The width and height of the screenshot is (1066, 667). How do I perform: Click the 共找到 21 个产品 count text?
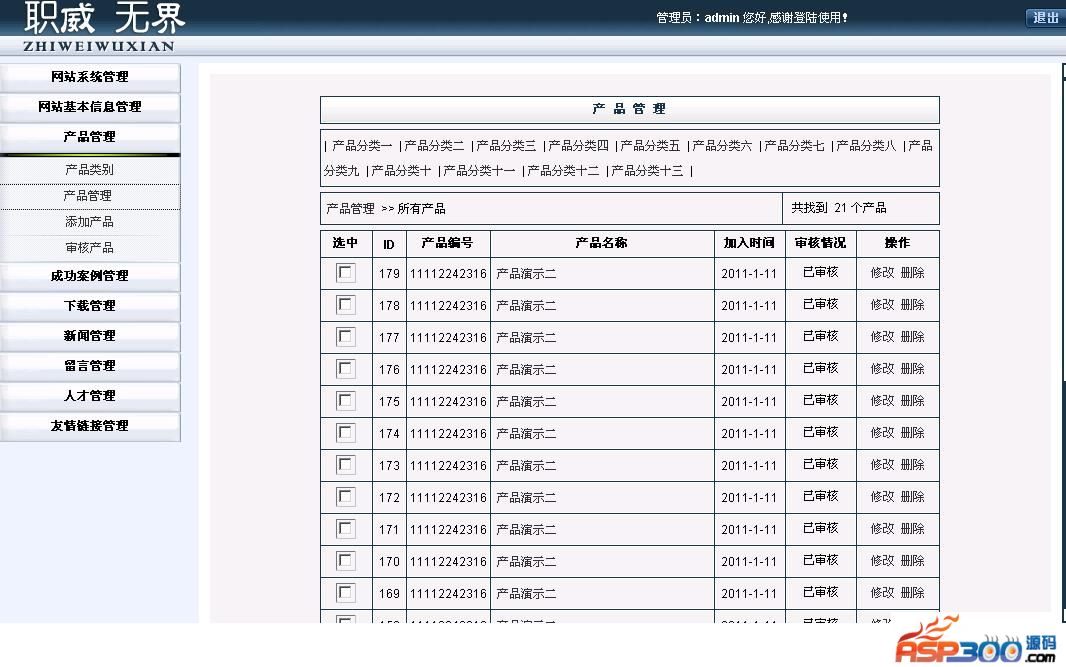coord(839,208)
